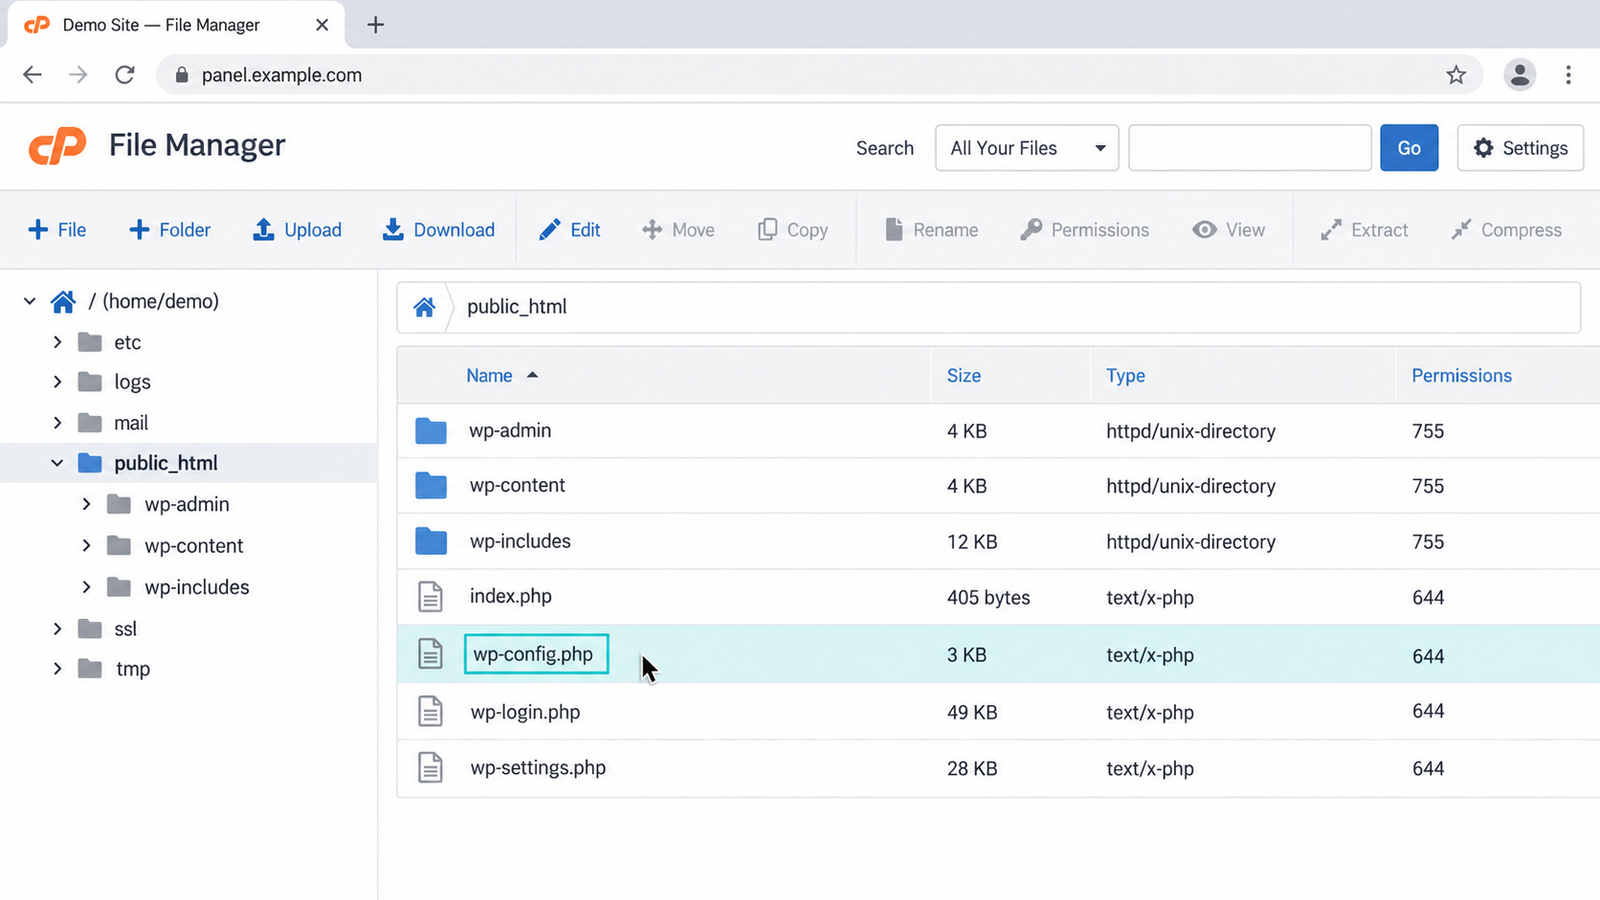Click the Copy toolbar button
The image size is (1600, 900).
(792, 230)
